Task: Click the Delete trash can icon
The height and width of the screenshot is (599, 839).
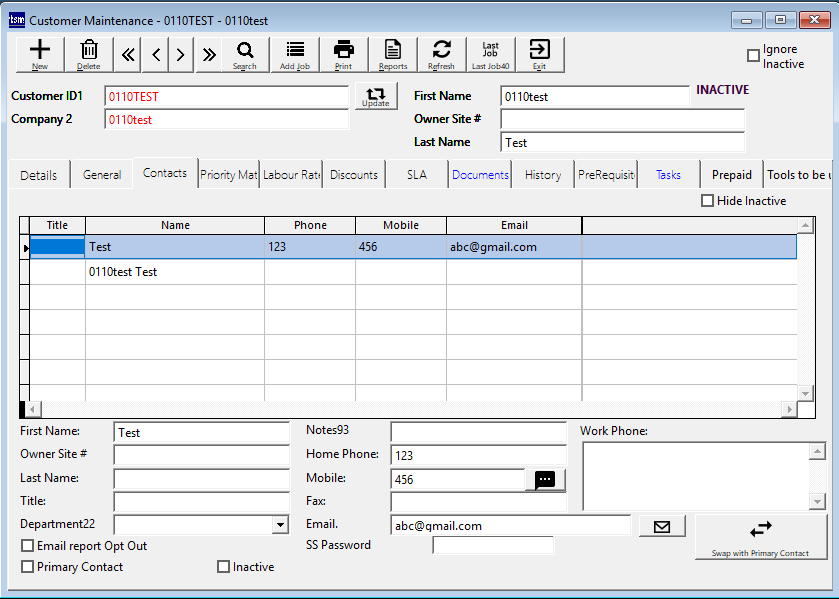Action: [x=89, y=54]
